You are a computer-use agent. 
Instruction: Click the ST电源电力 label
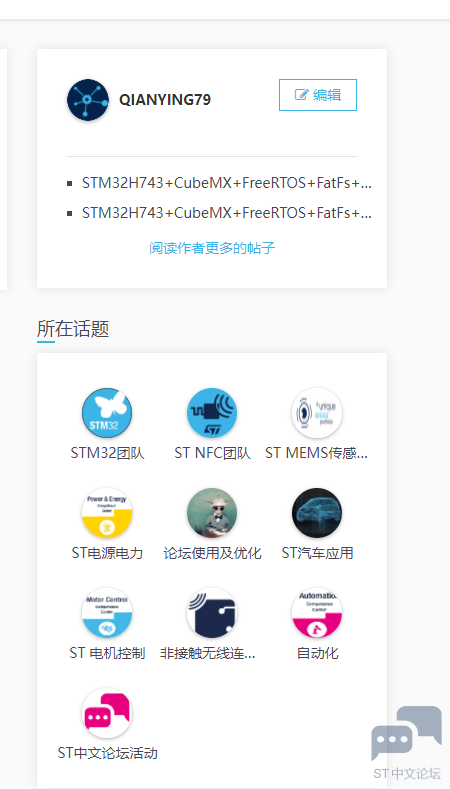click(x=107, y=554)
